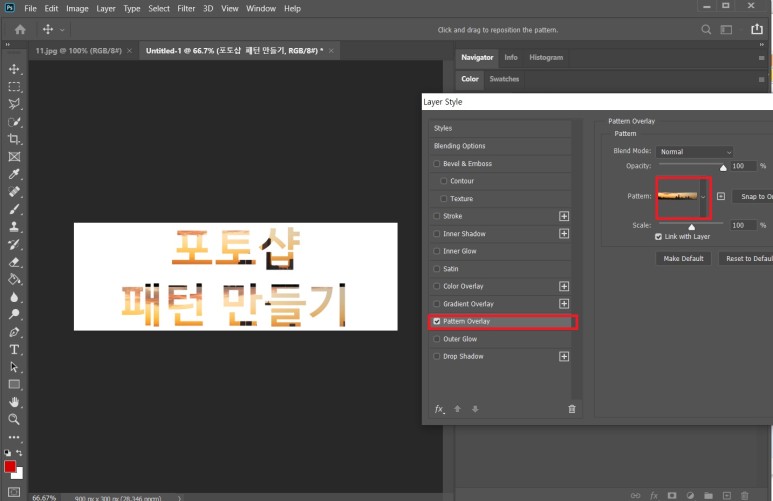Uncheck the Pattern Overlay checkbox
773x501 pixels.
pyautogui.click(x=437, y=322)
